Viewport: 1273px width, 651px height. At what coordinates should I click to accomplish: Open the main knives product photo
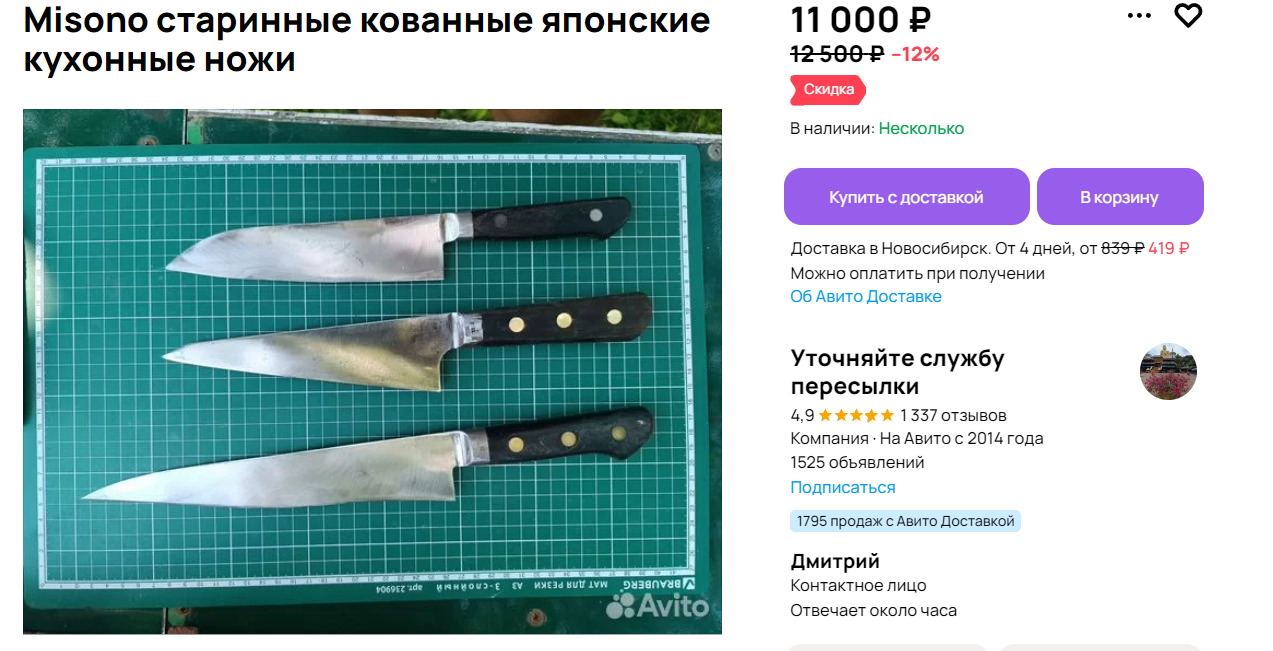tap(372, 371)
